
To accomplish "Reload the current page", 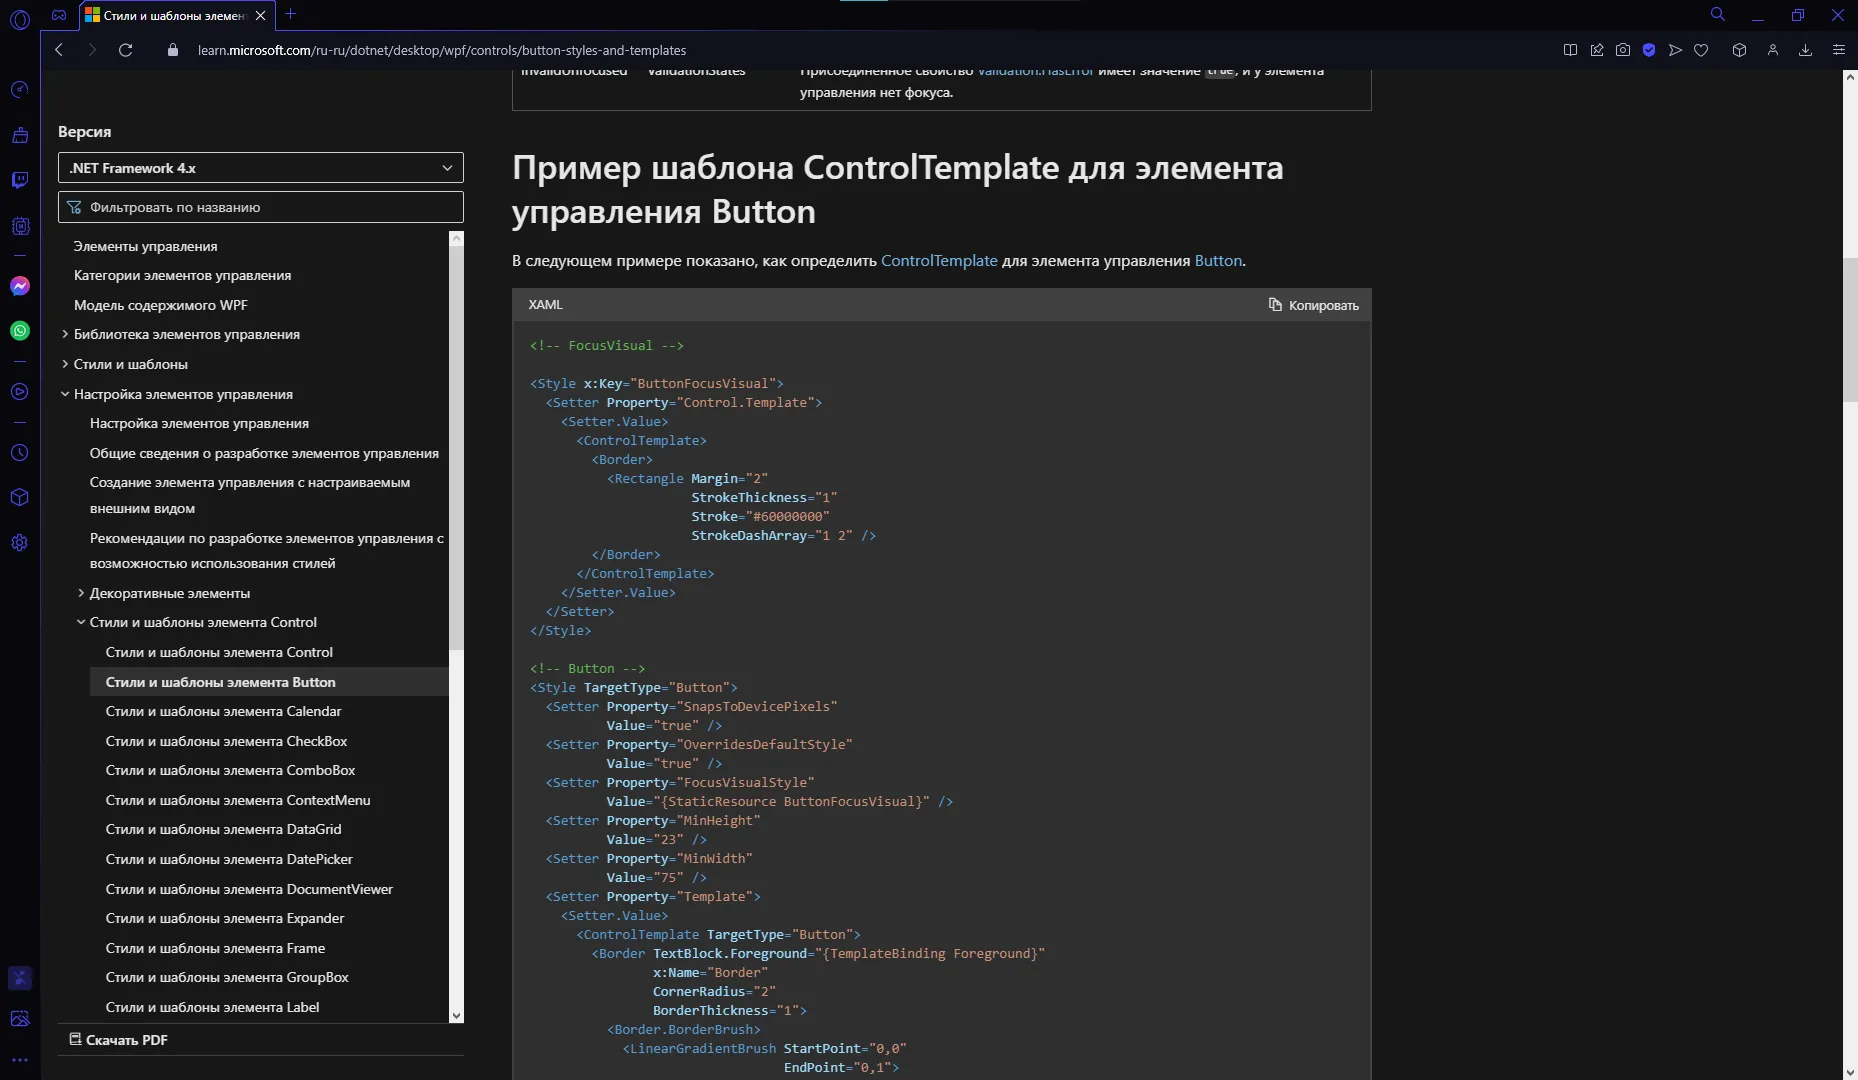I will point(126,50).
